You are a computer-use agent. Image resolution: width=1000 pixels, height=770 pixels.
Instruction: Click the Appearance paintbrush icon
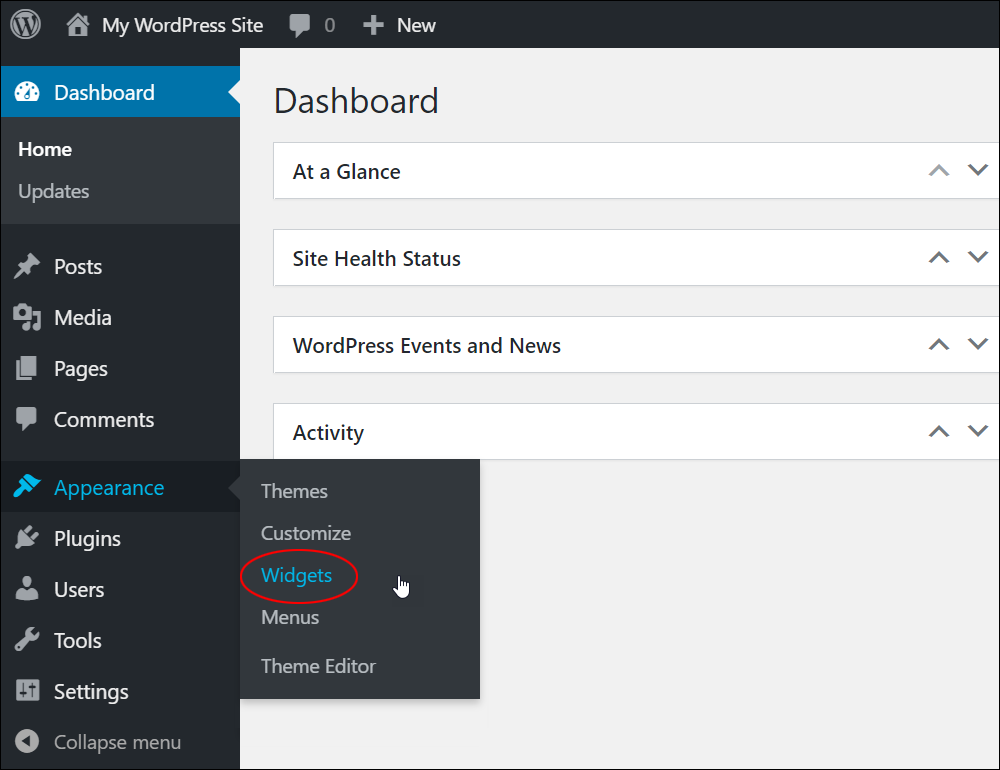(27, 487)
